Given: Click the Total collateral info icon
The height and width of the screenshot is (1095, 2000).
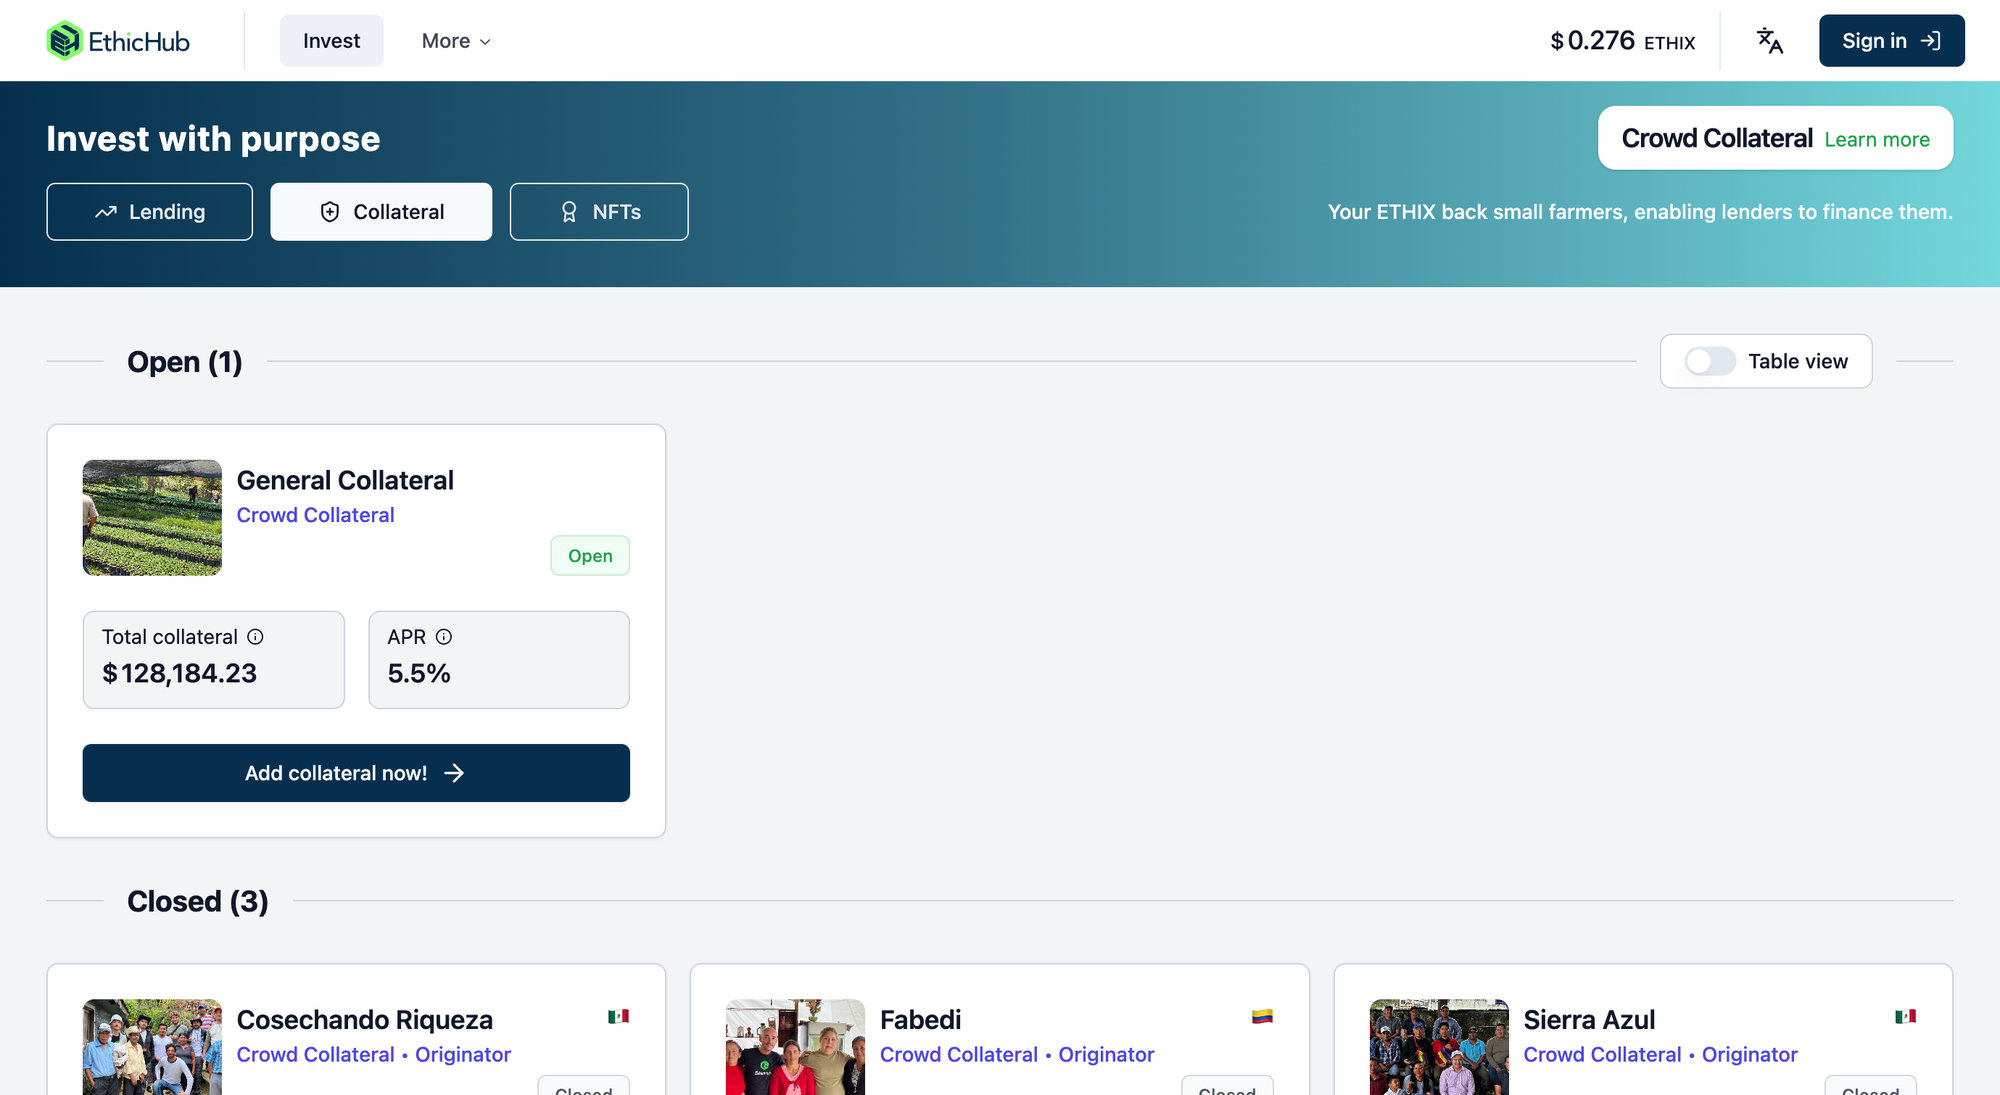Looking at the screenshot, I should tap(255, 637).
